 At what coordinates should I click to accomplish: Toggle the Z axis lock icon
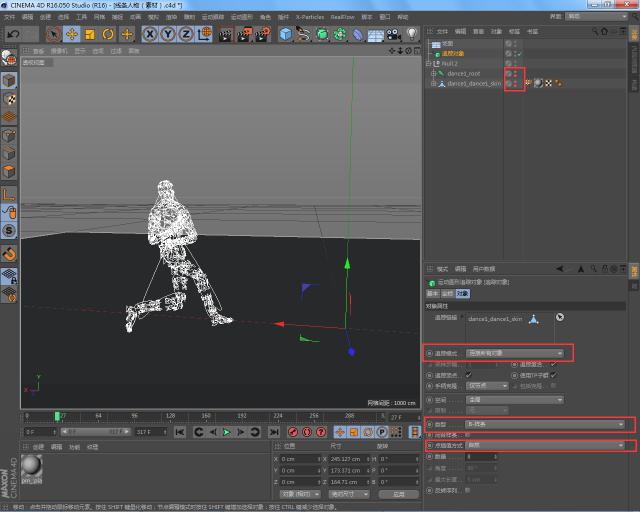[x=186, y=34]
